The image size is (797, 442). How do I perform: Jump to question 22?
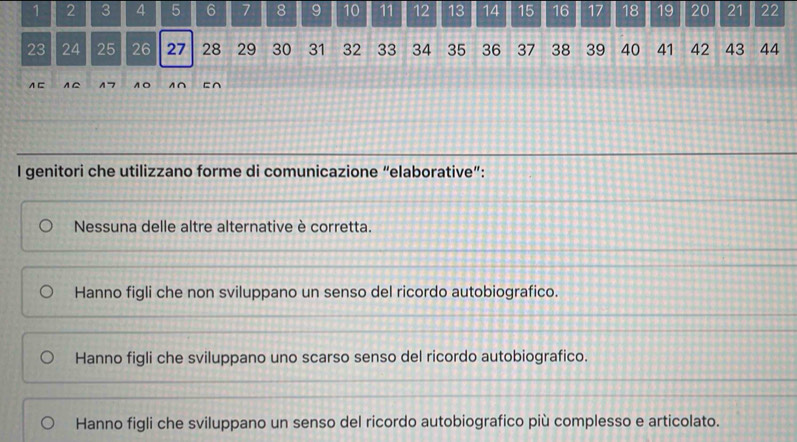(769, 12)
